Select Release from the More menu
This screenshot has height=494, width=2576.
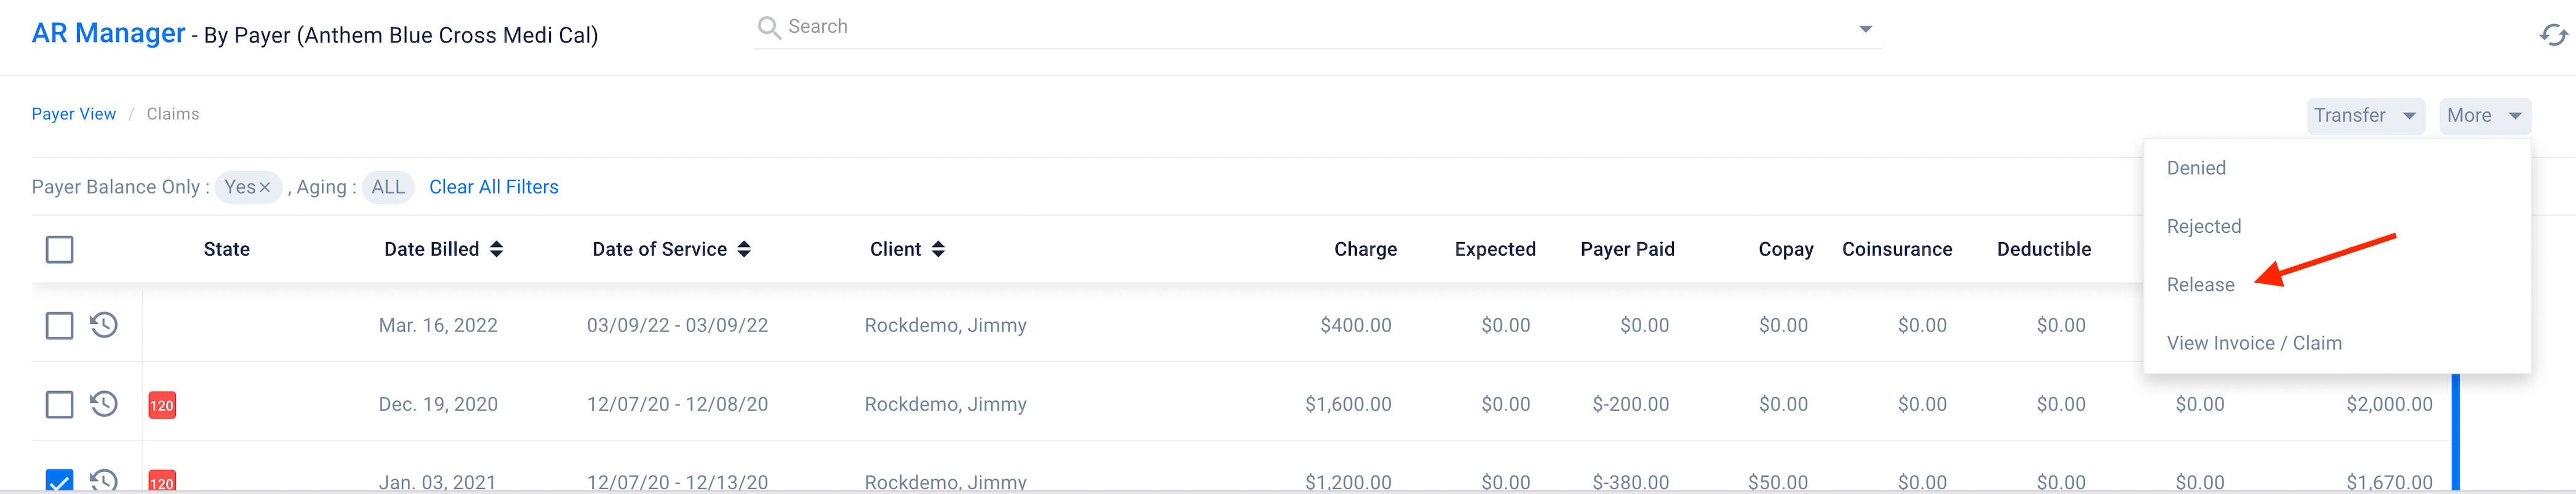2200,285
